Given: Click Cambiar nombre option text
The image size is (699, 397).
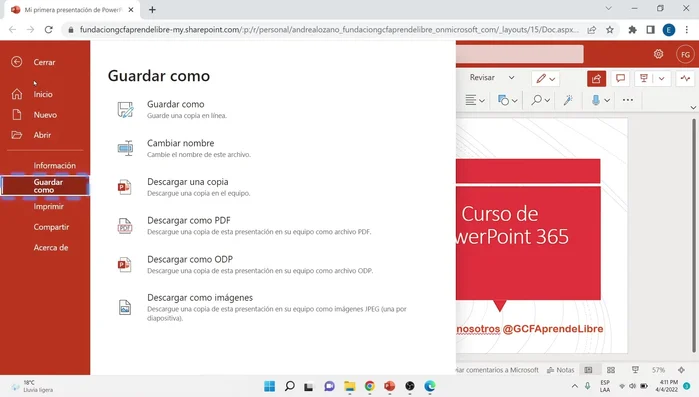Looking at the screenshot, I should 181,143.
